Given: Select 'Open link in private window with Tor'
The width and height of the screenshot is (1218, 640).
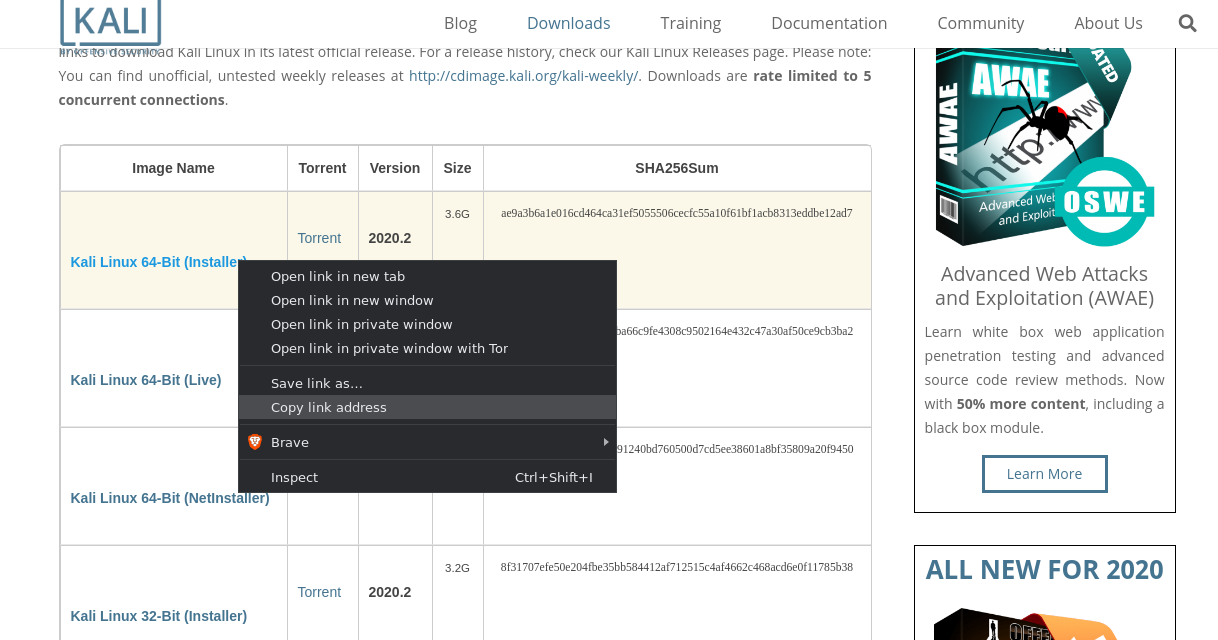Looking at the screenshot, I should coord(427,348).
